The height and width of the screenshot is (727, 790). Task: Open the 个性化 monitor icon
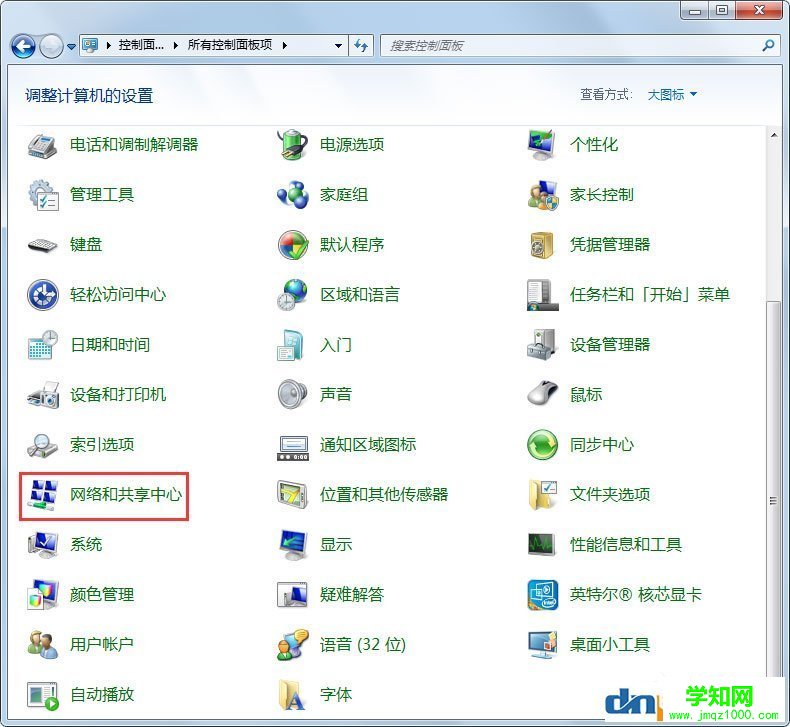click(x=542, y=145)
